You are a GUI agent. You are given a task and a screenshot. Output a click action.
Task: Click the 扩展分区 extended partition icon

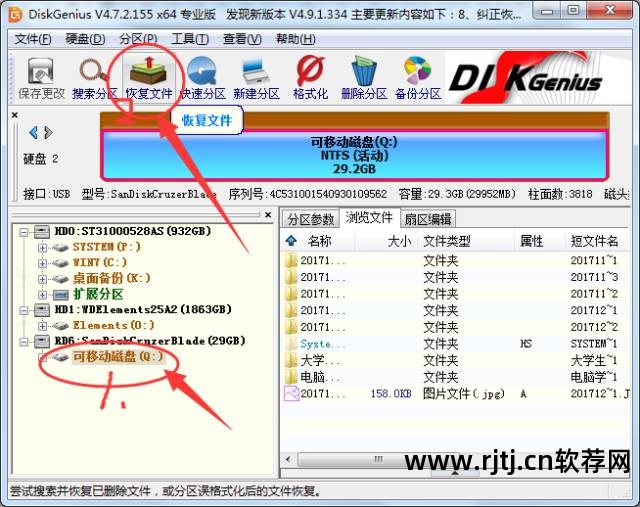(60, 294)
